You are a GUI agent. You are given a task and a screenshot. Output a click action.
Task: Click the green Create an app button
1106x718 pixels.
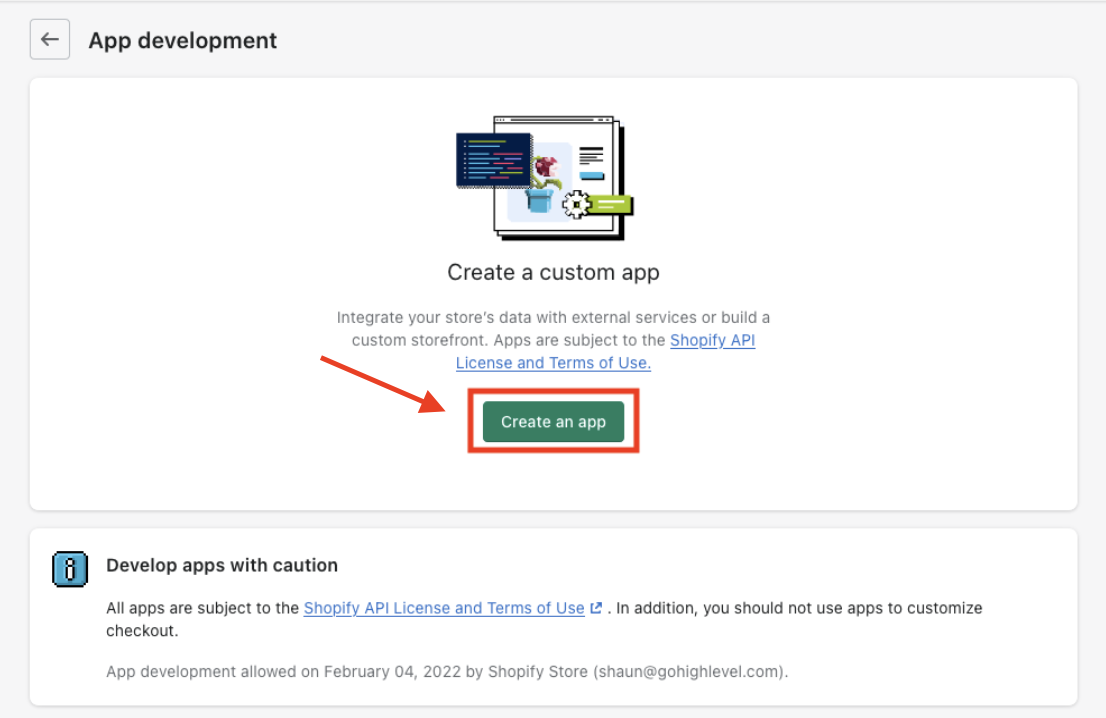coord(553,422)
